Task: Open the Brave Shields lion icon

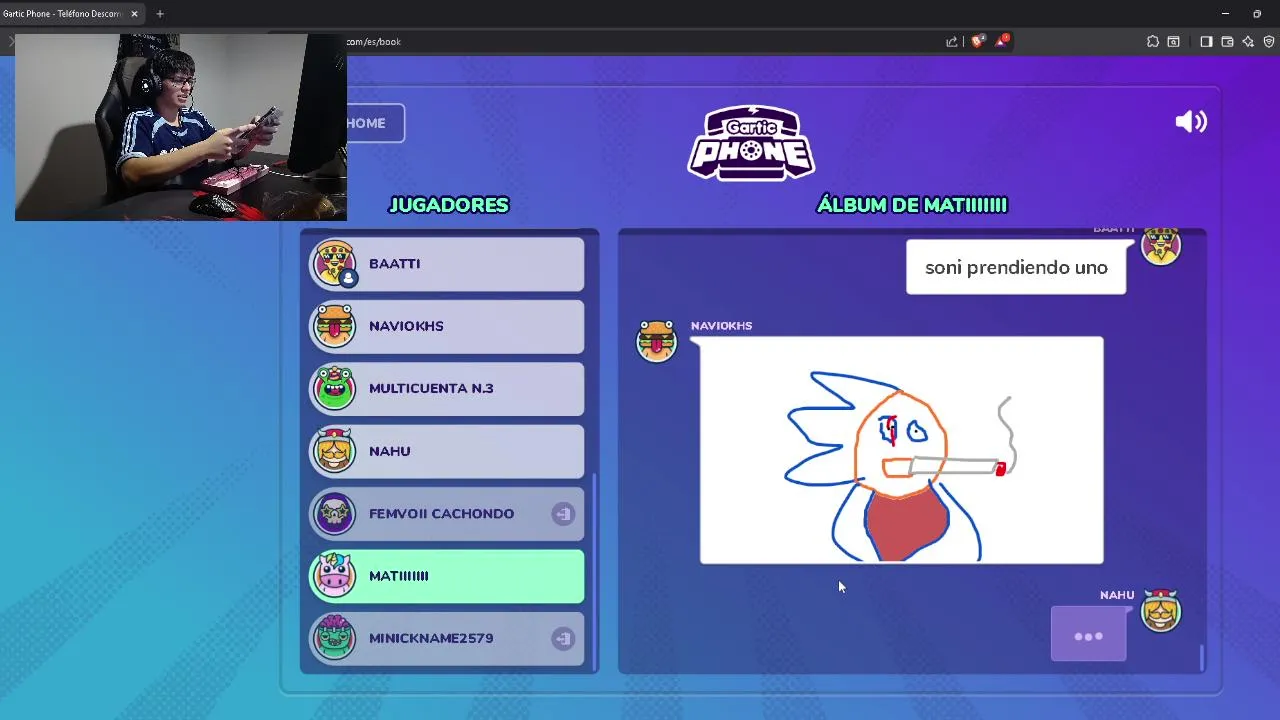Action: coord(978,41)
